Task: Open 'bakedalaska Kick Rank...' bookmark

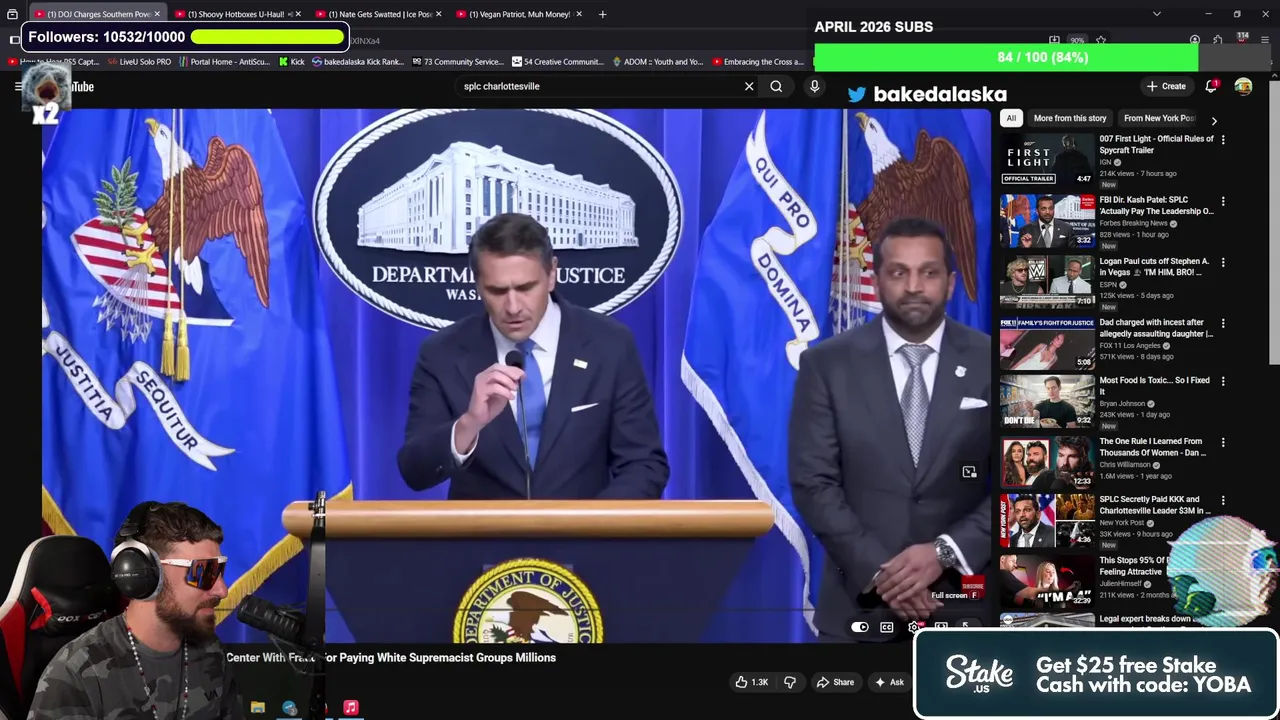Action: (358, 62)
